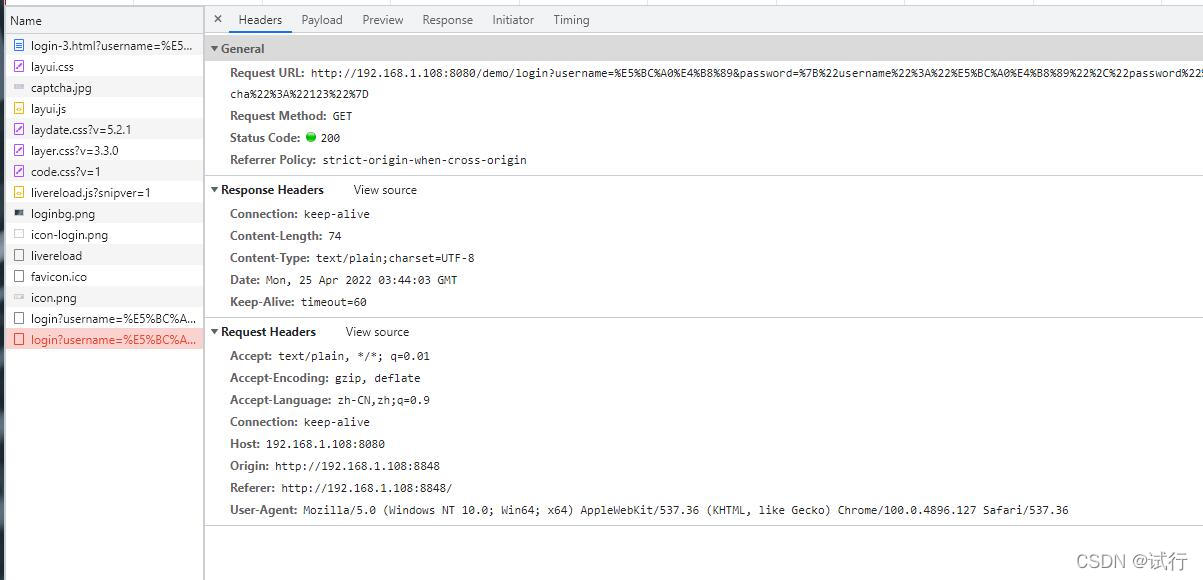Select the icon-login.png request
1203x580 pixels.
tap(102, 234)
